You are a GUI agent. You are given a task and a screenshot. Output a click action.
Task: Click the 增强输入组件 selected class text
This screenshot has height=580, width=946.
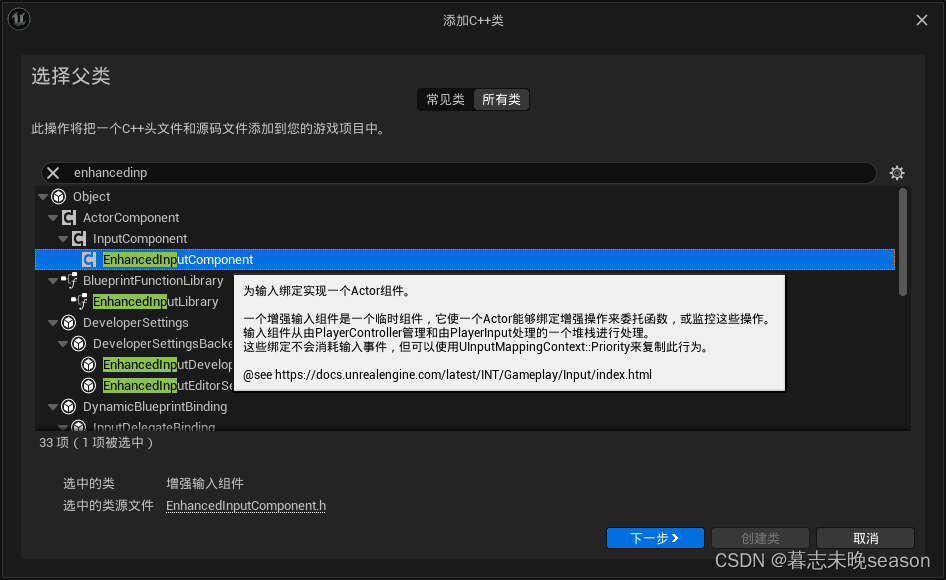click(205, 483)
